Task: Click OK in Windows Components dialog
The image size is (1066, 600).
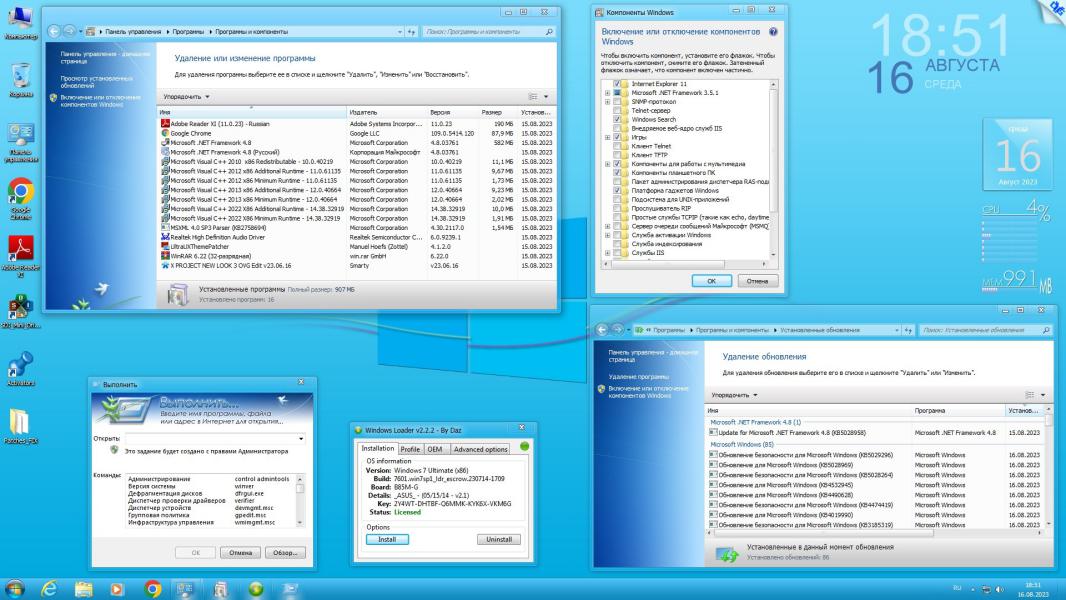Action: (x=711, y=281)
